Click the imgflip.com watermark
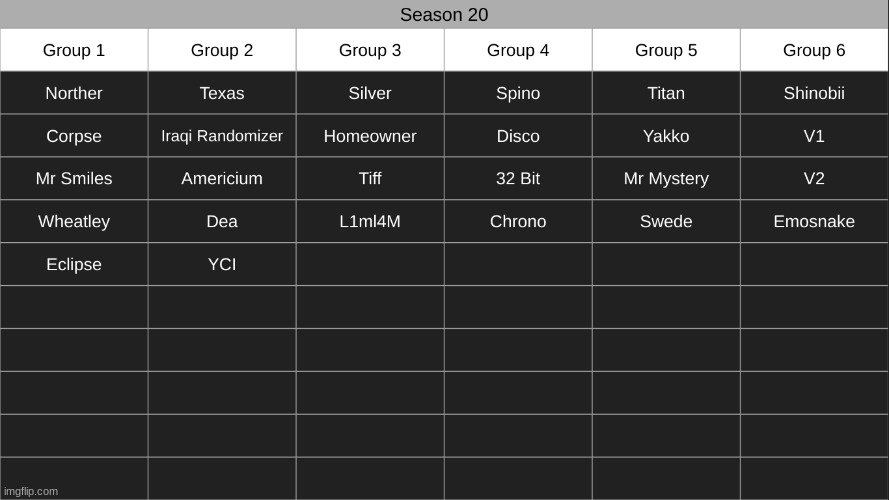Screen dimensions: 889x500 (33, 491)
